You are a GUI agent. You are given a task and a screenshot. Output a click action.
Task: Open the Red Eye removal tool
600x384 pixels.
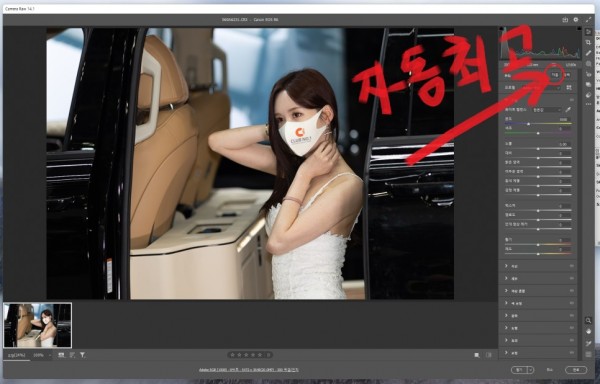click(589, 74)
